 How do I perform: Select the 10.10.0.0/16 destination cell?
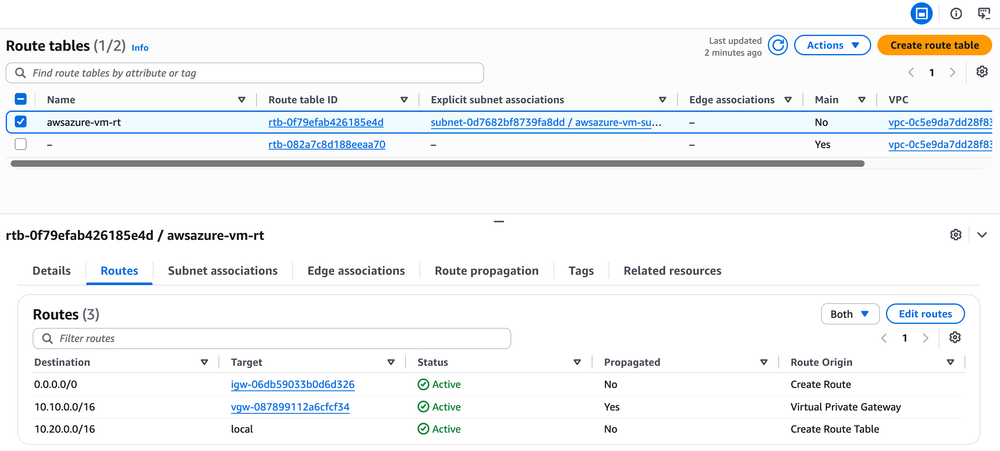tap(64, 406)
